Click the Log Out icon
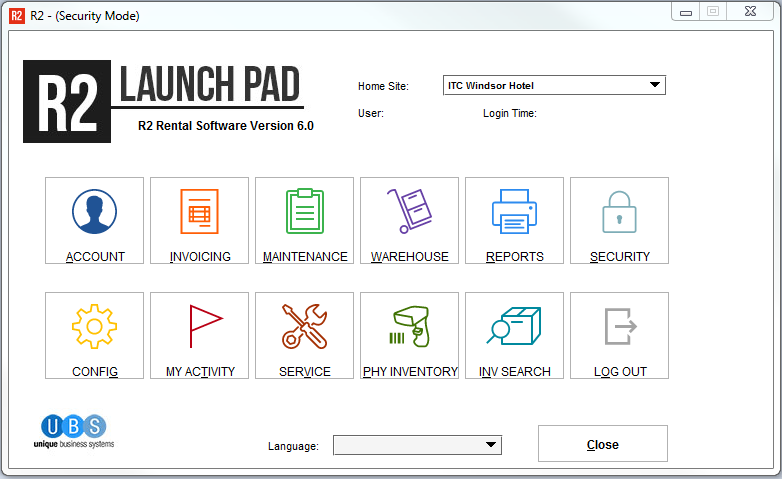782x479 pixels. coord(619,327)
